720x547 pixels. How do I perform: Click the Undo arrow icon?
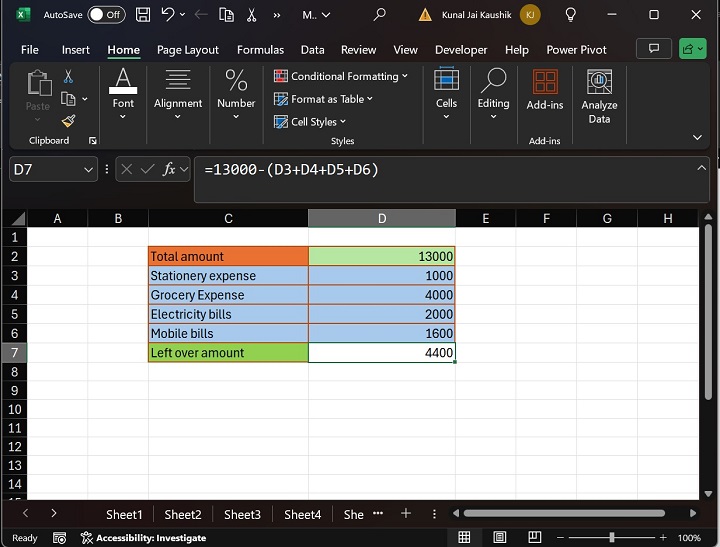pyautogui.click(x=168, y=15)
